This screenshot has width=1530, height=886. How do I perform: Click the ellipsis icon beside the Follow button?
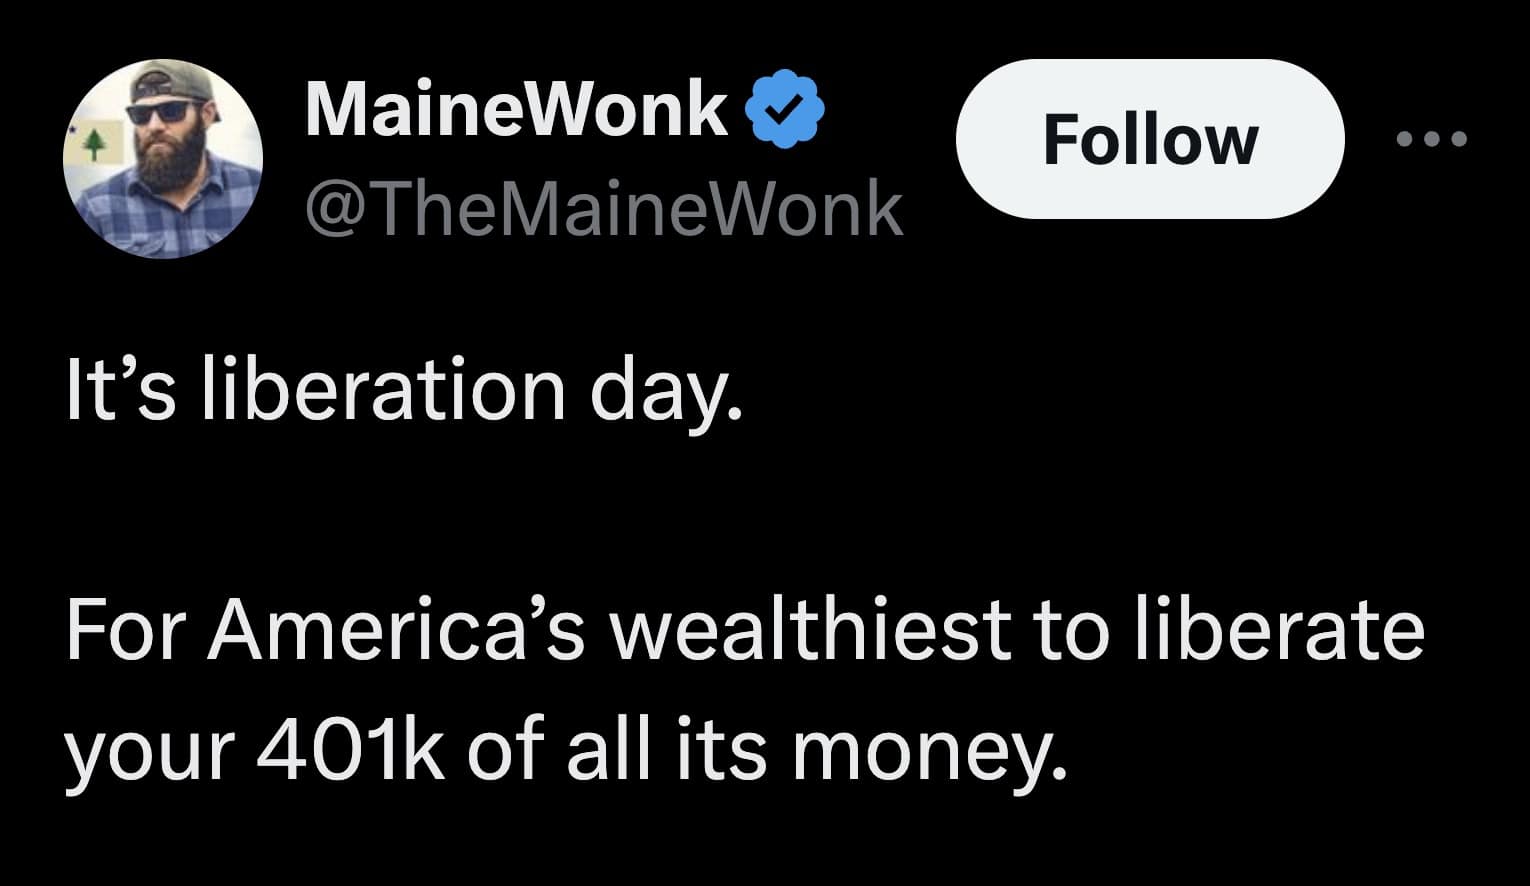tap(1432, 140)
